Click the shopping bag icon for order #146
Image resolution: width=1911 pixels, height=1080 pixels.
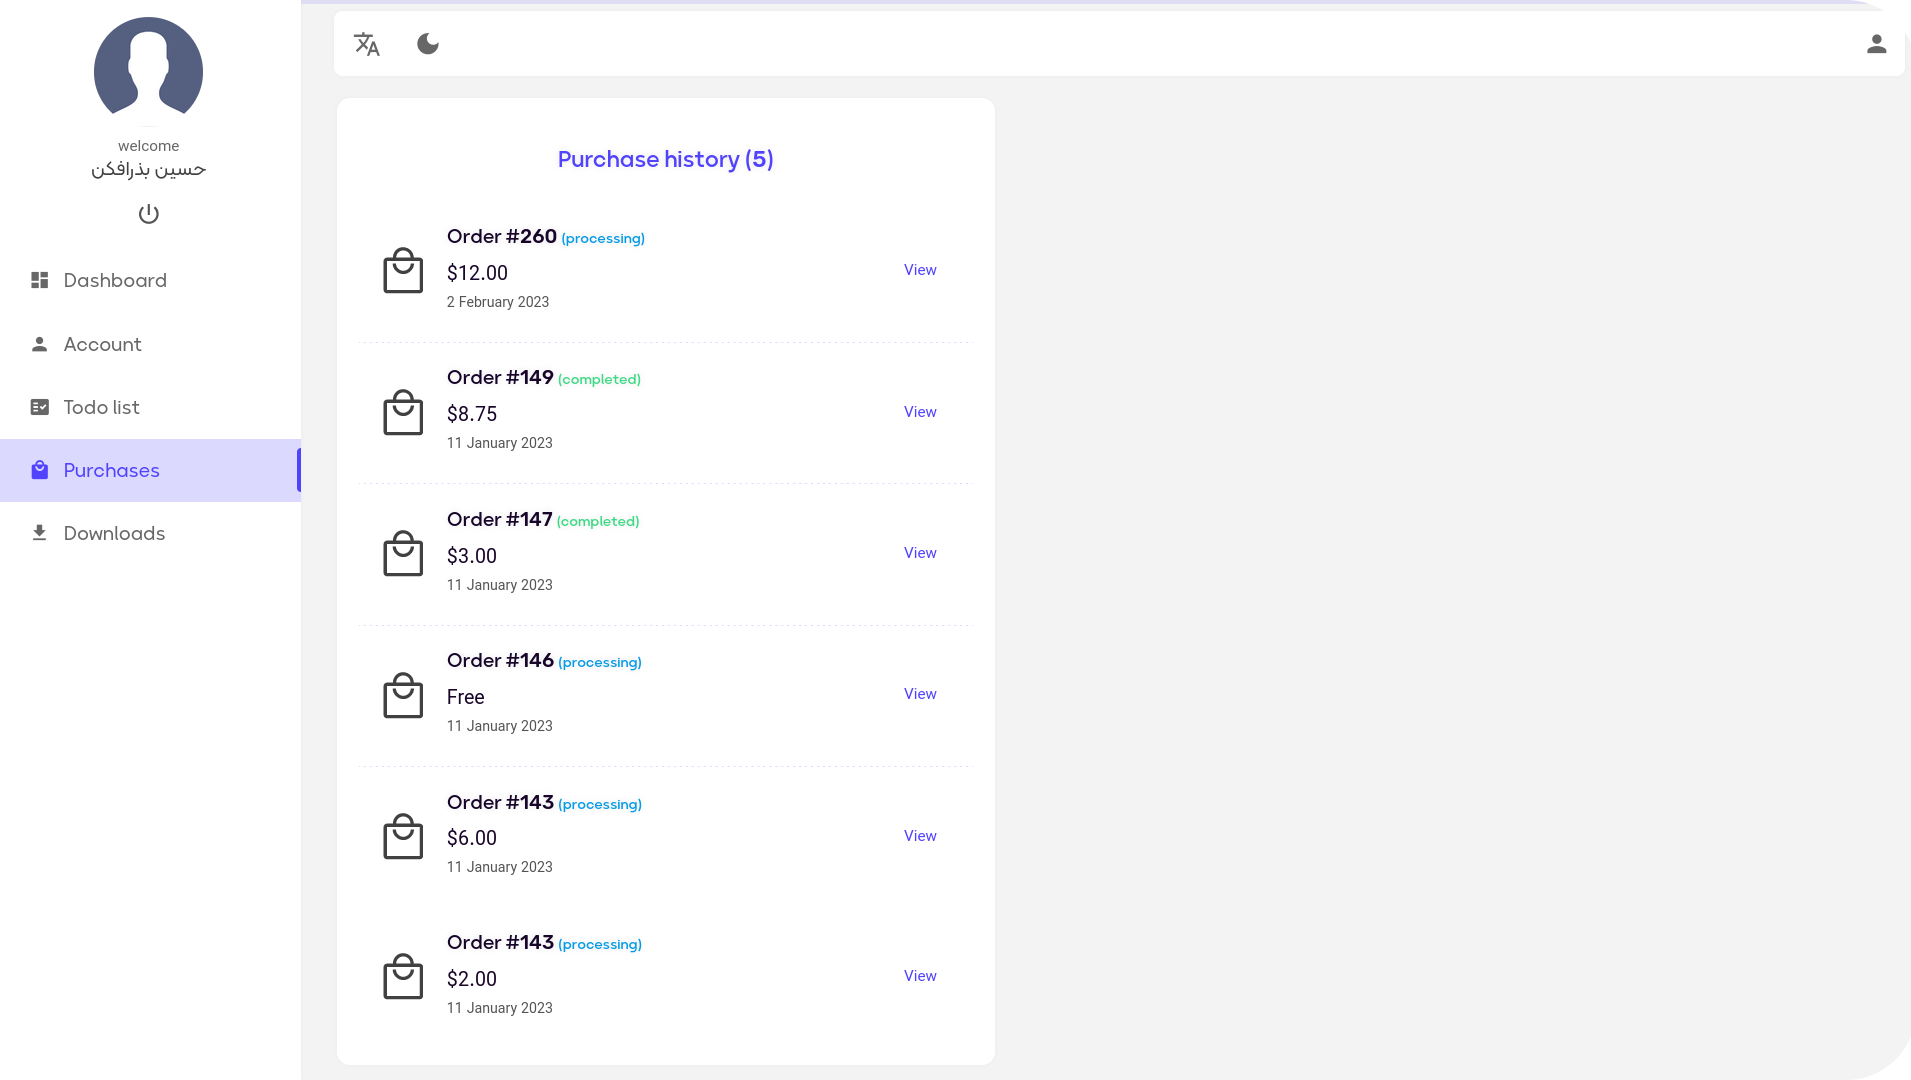click(x=403, y=695)
